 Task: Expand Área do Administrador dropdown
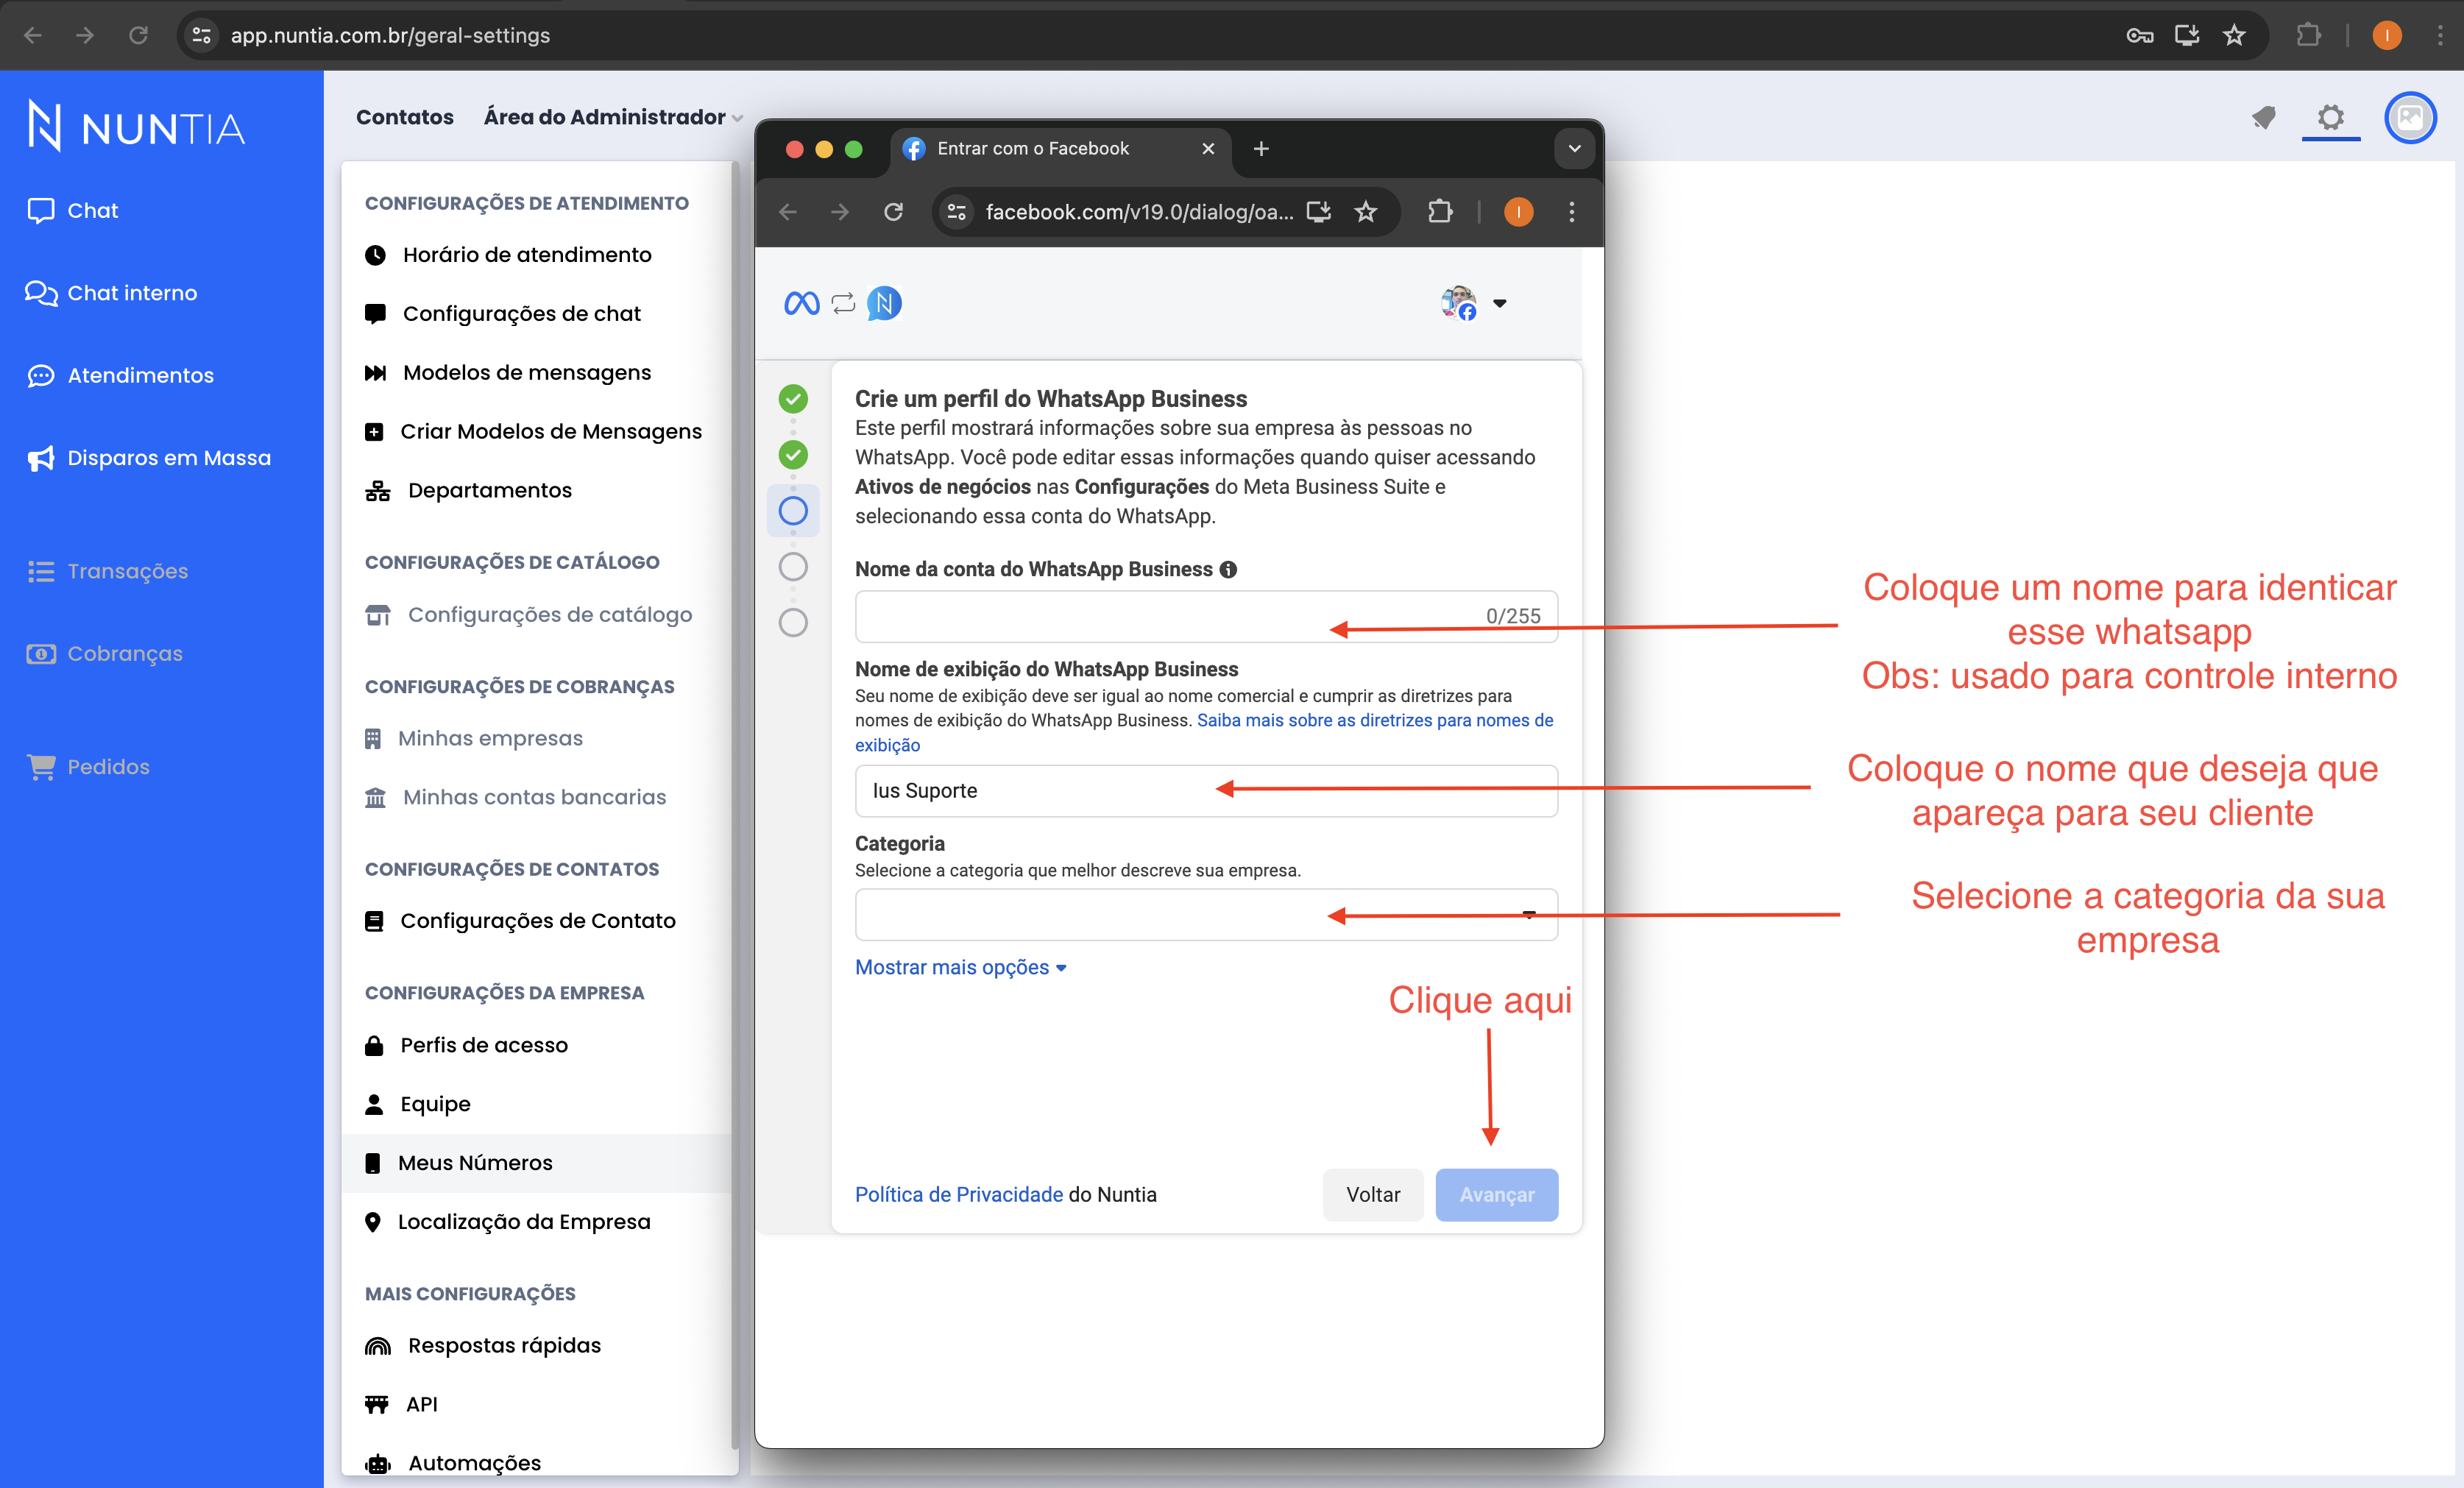coord(613,117)
